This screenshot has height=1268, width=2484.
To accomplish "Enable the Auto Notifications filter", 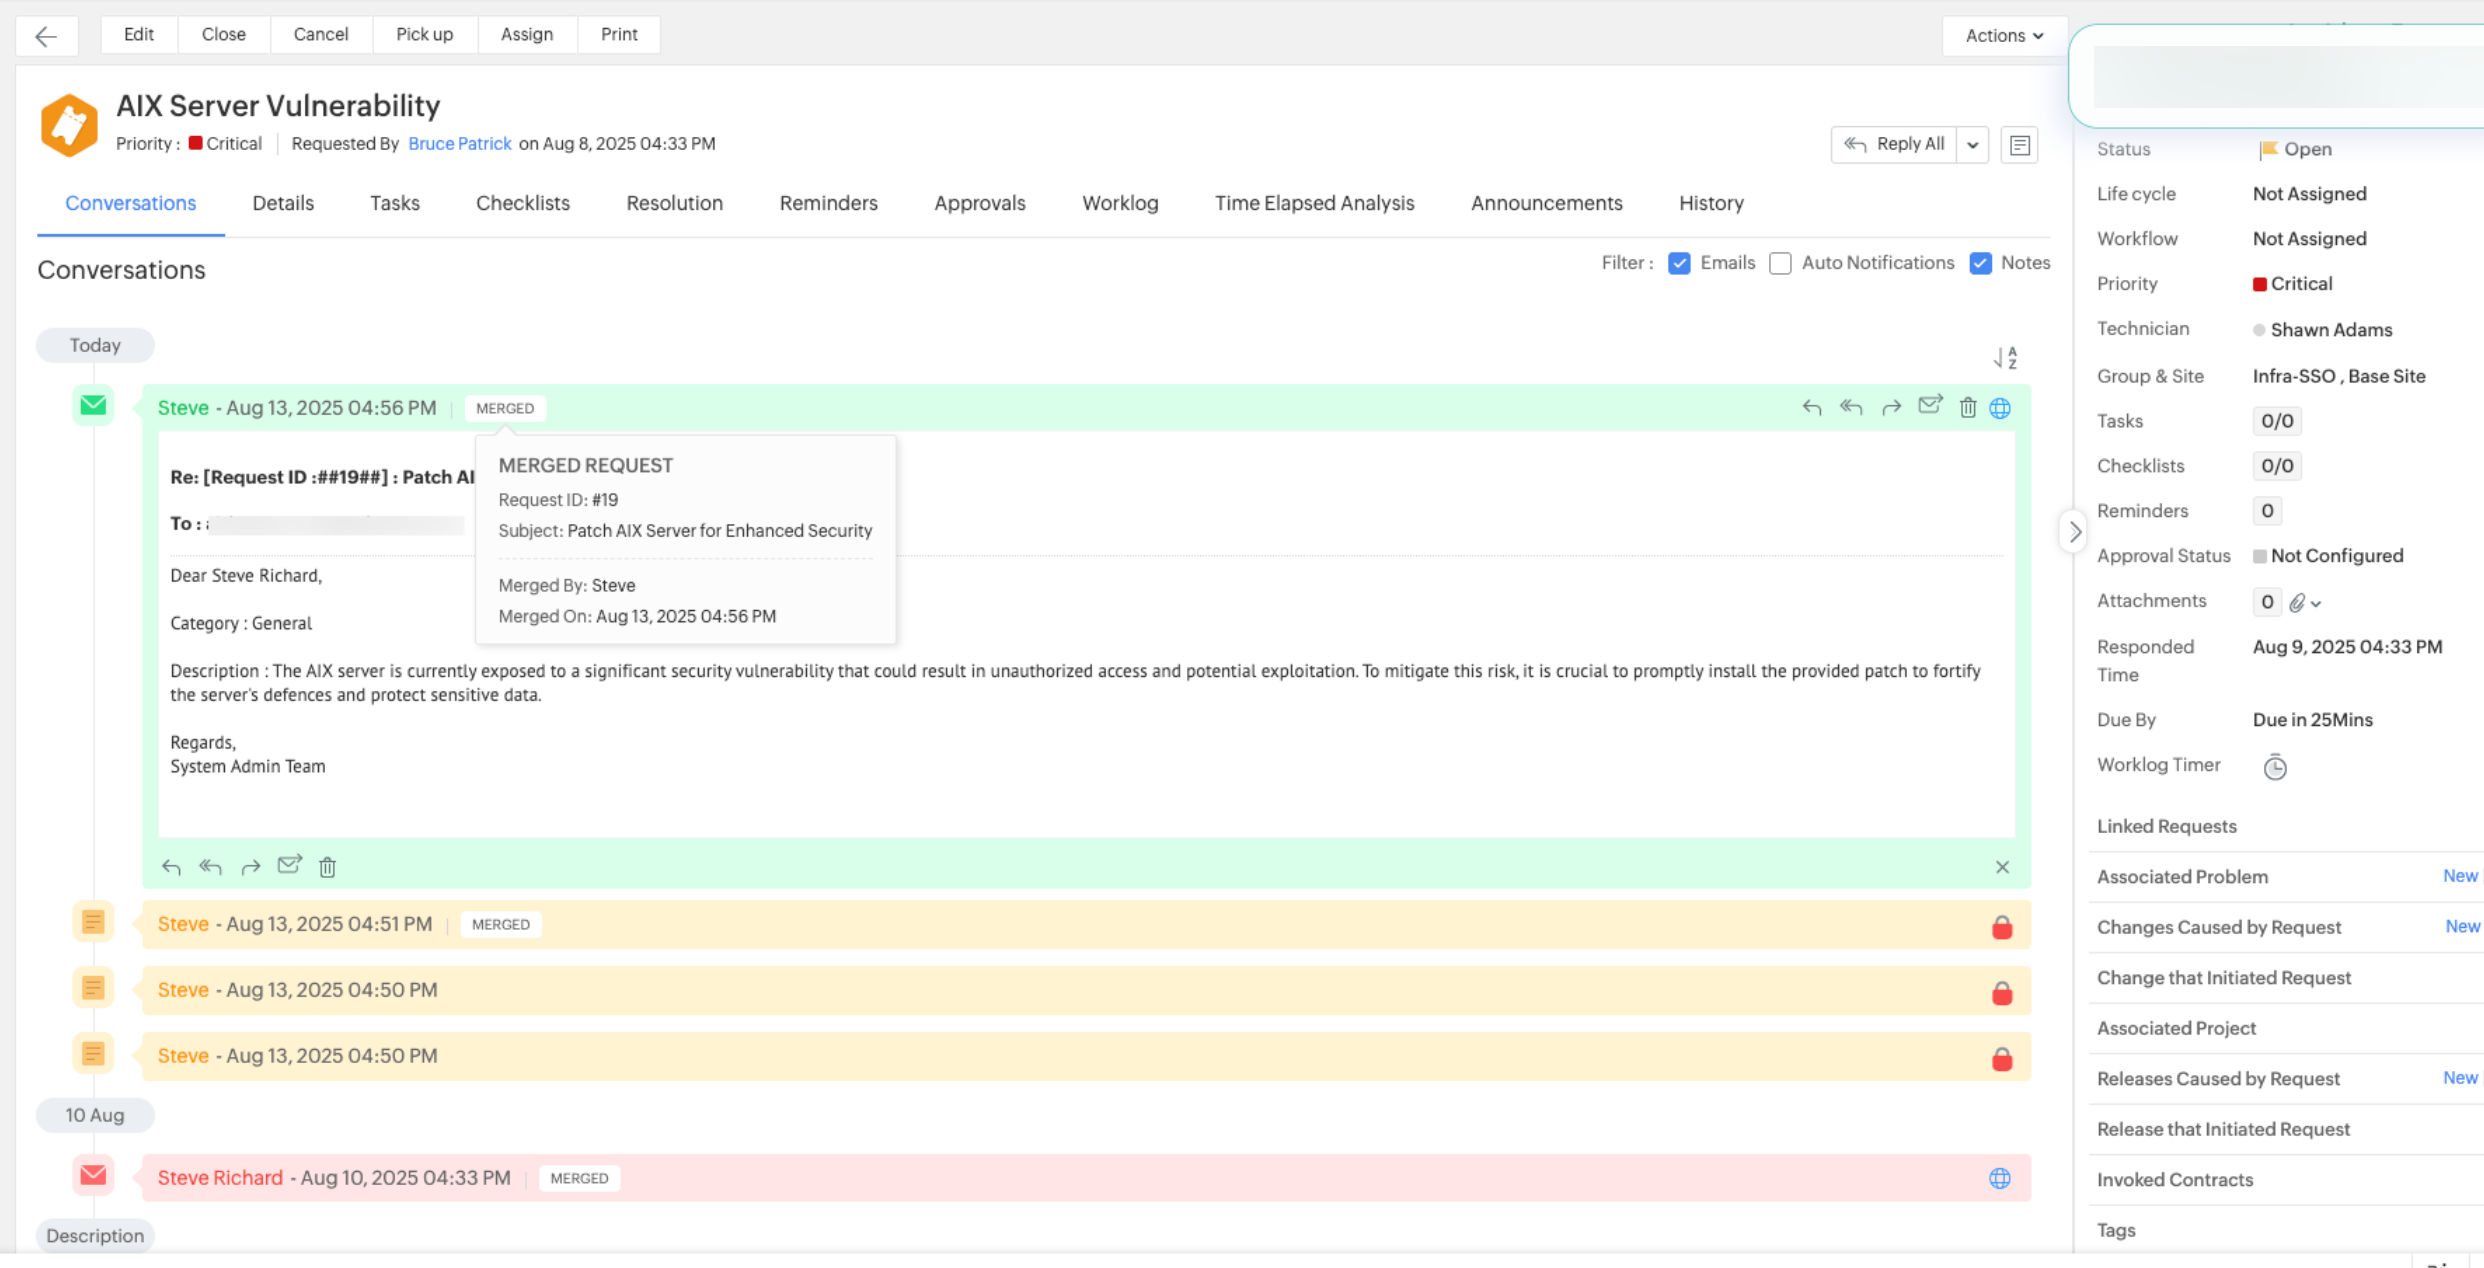I will click(1780, 263).
